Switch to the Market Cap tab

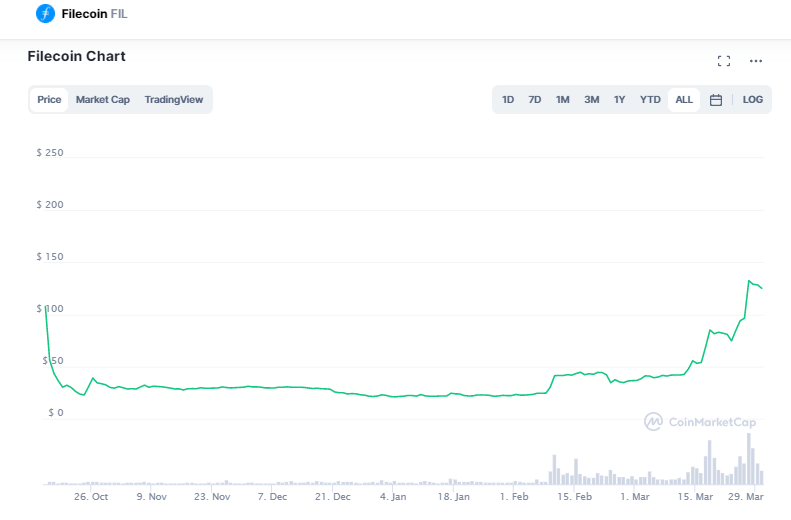coord(103,99)
